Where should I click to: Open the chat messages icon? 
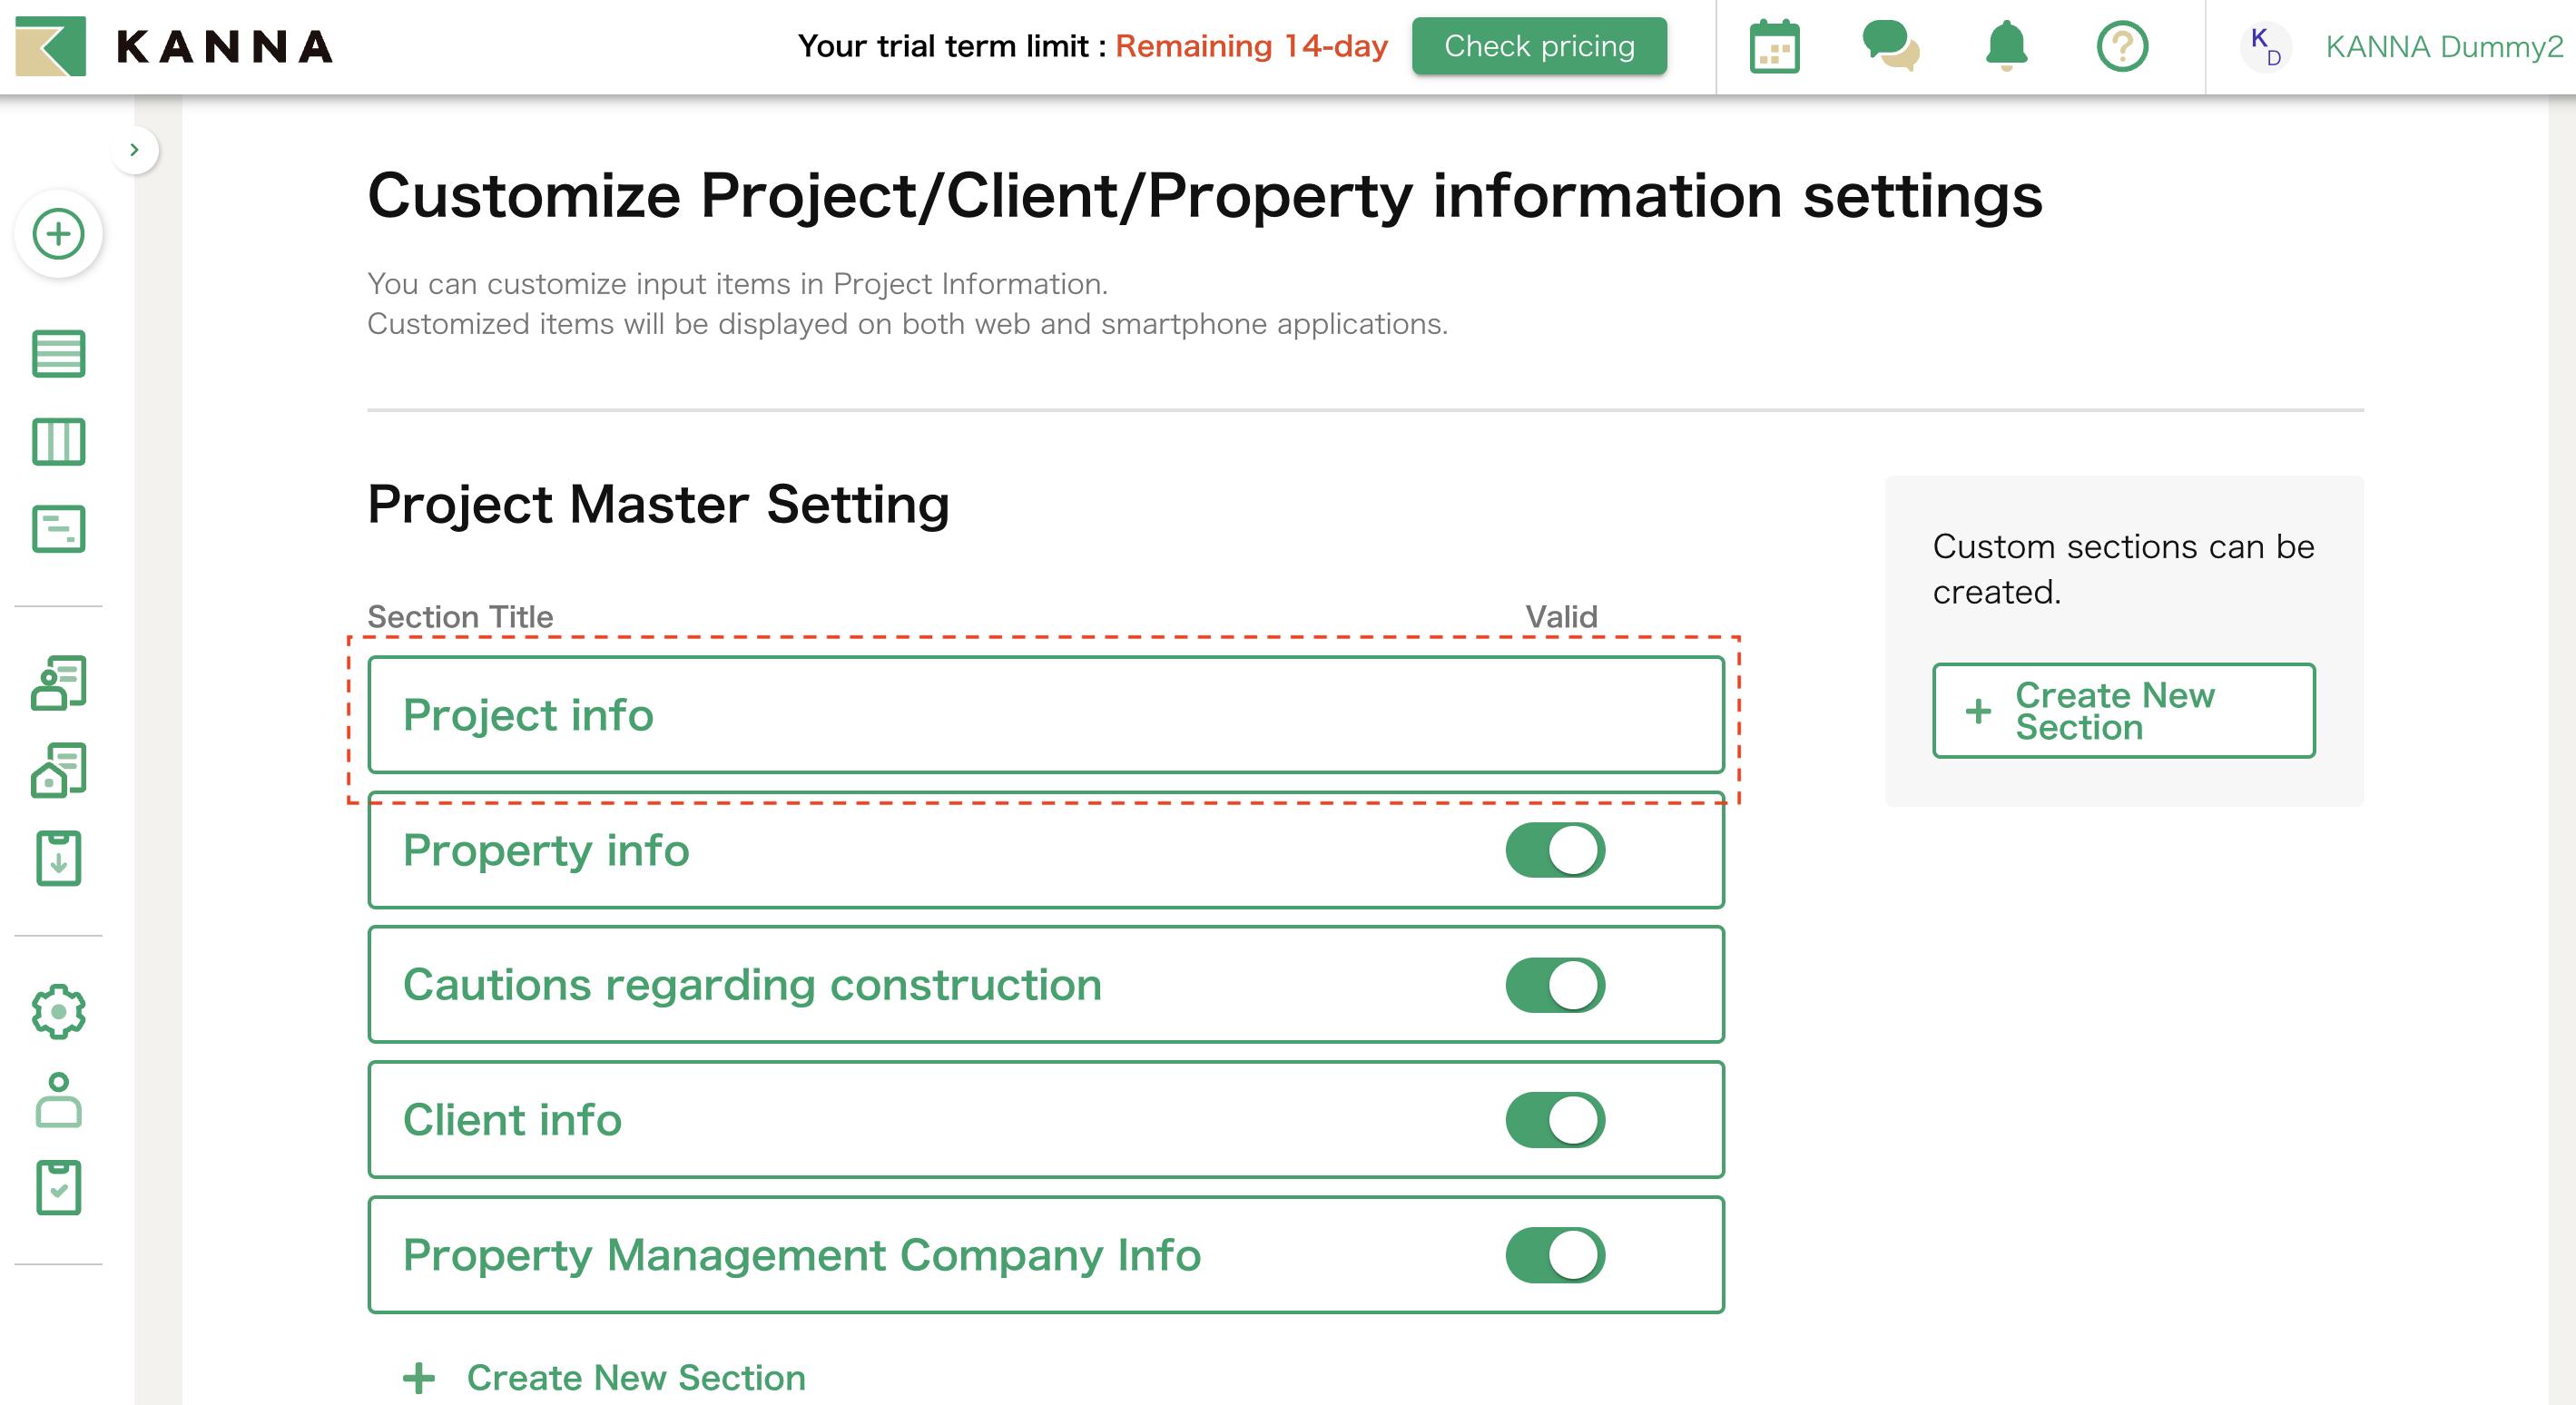(1890, 47)
